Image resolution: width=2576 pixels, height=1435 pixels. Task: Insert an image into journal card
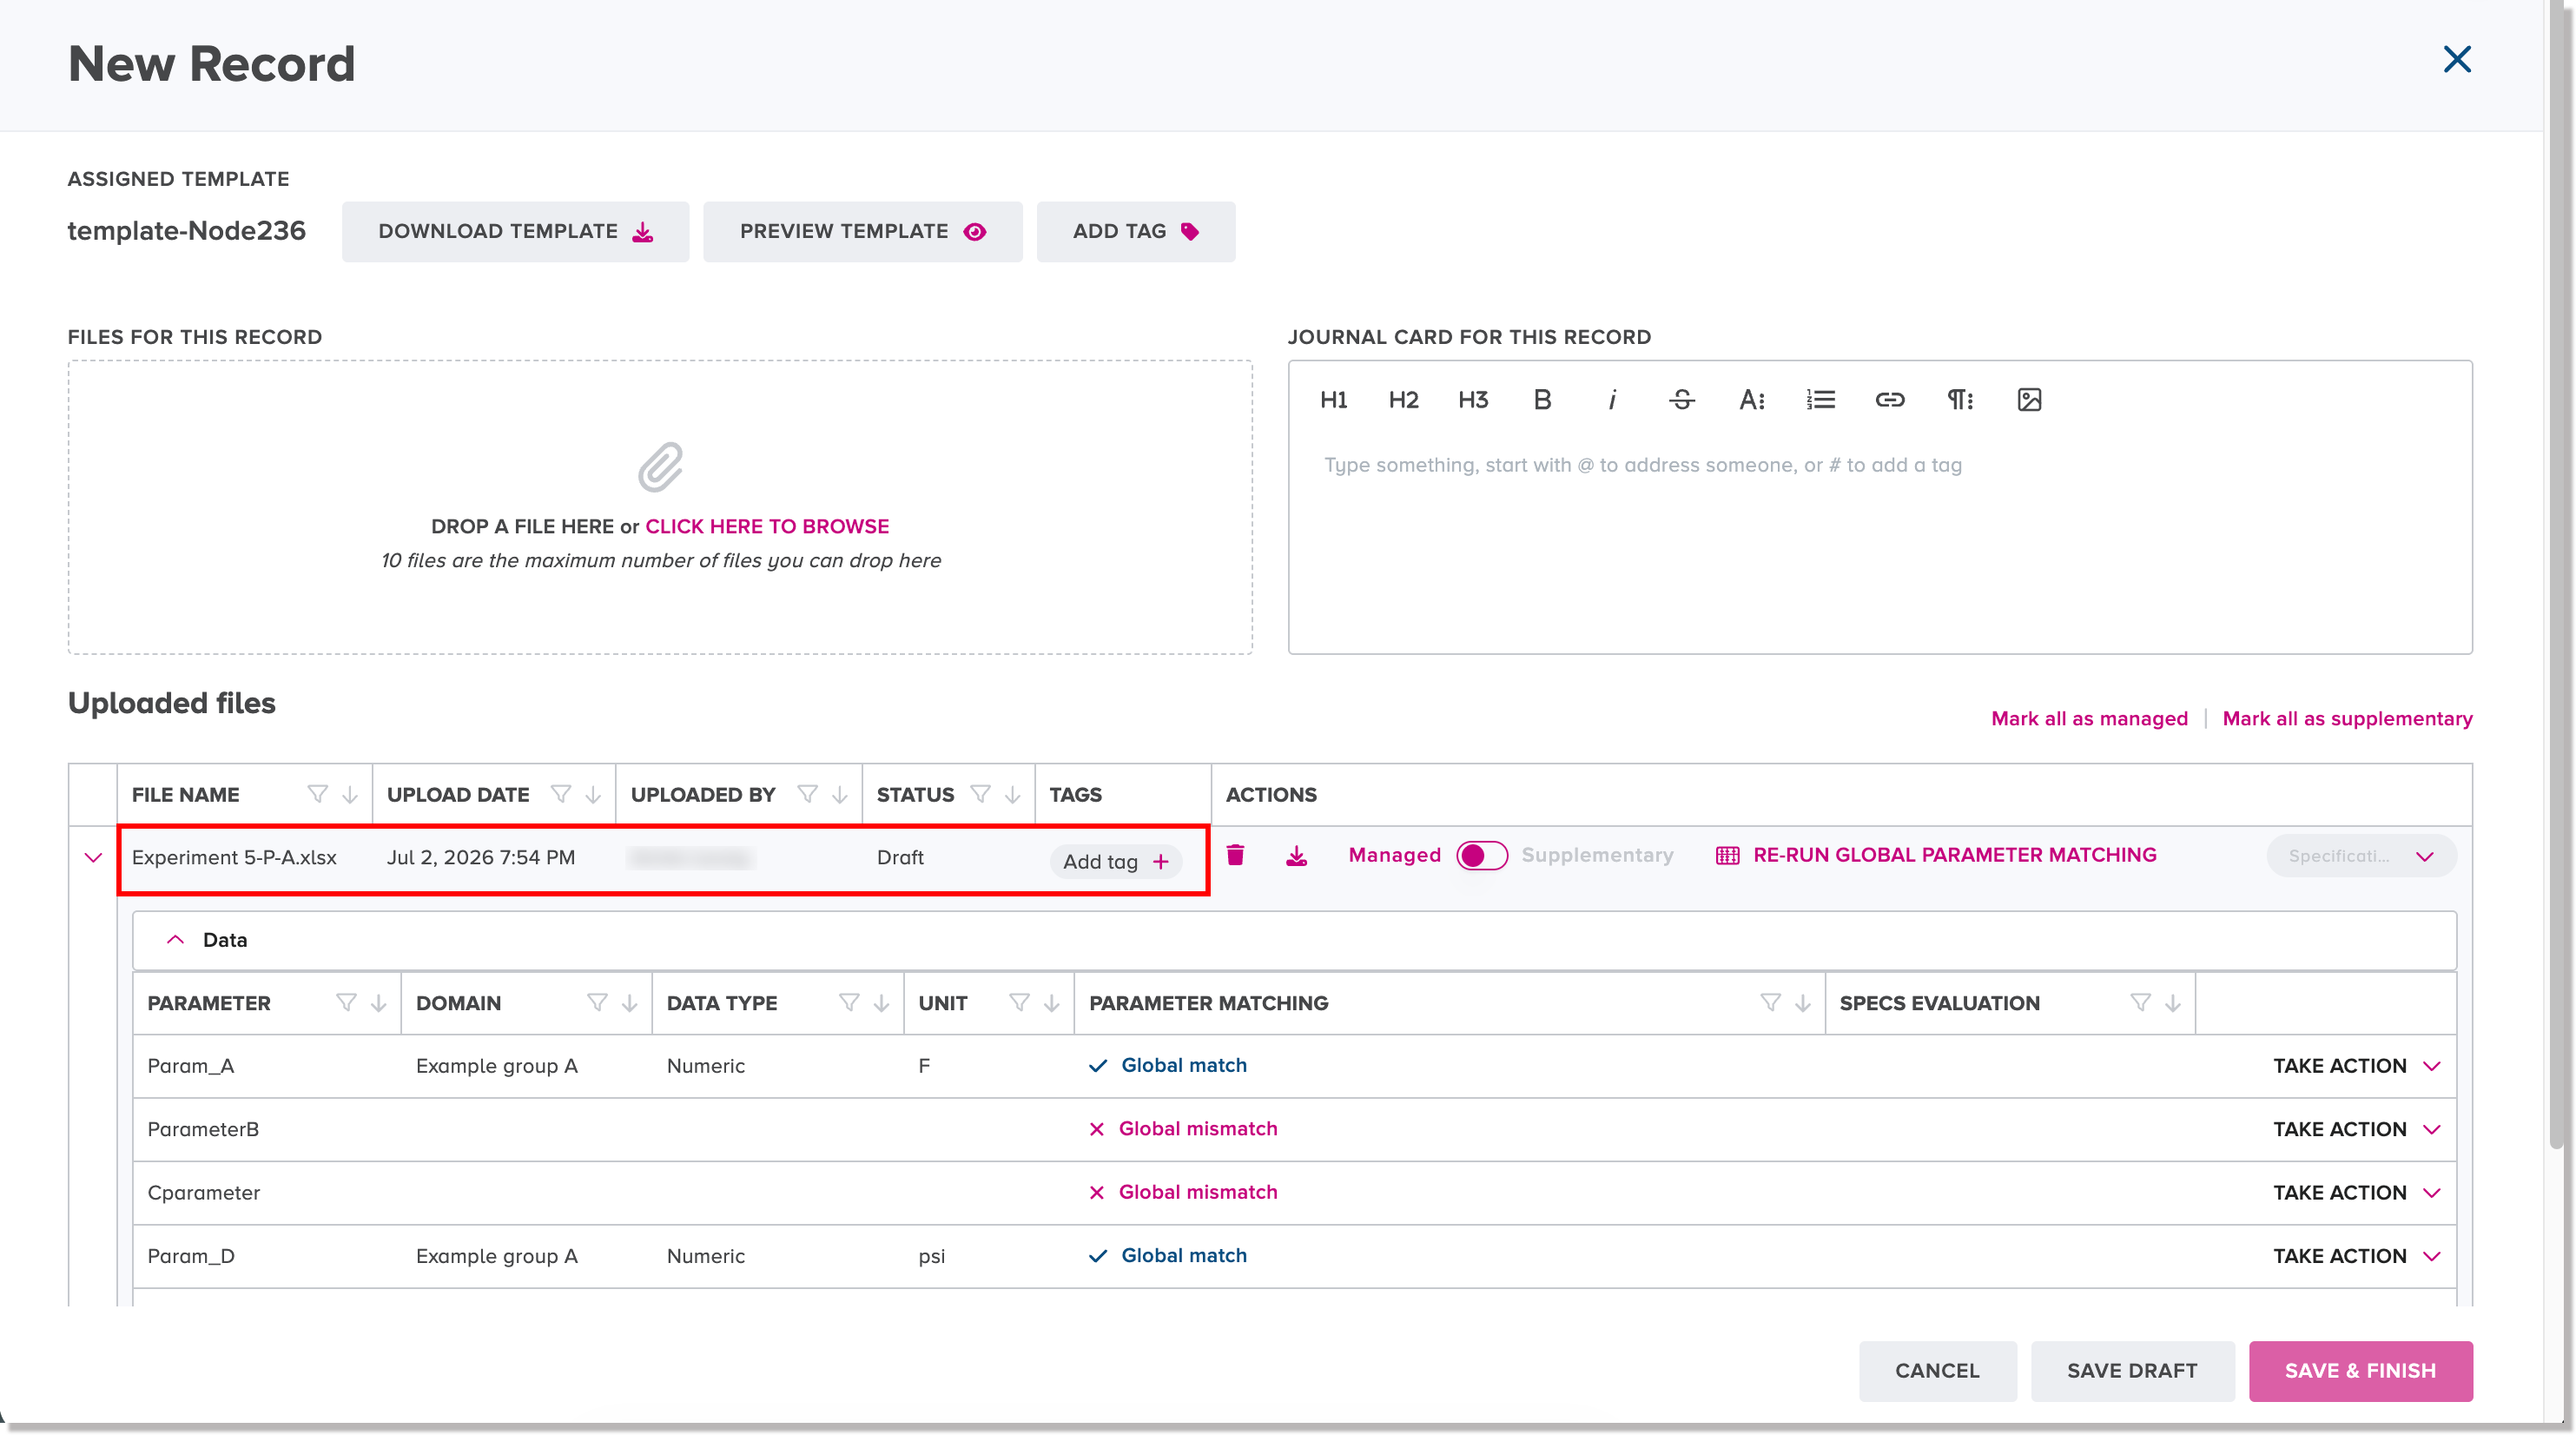(2028, 400)
